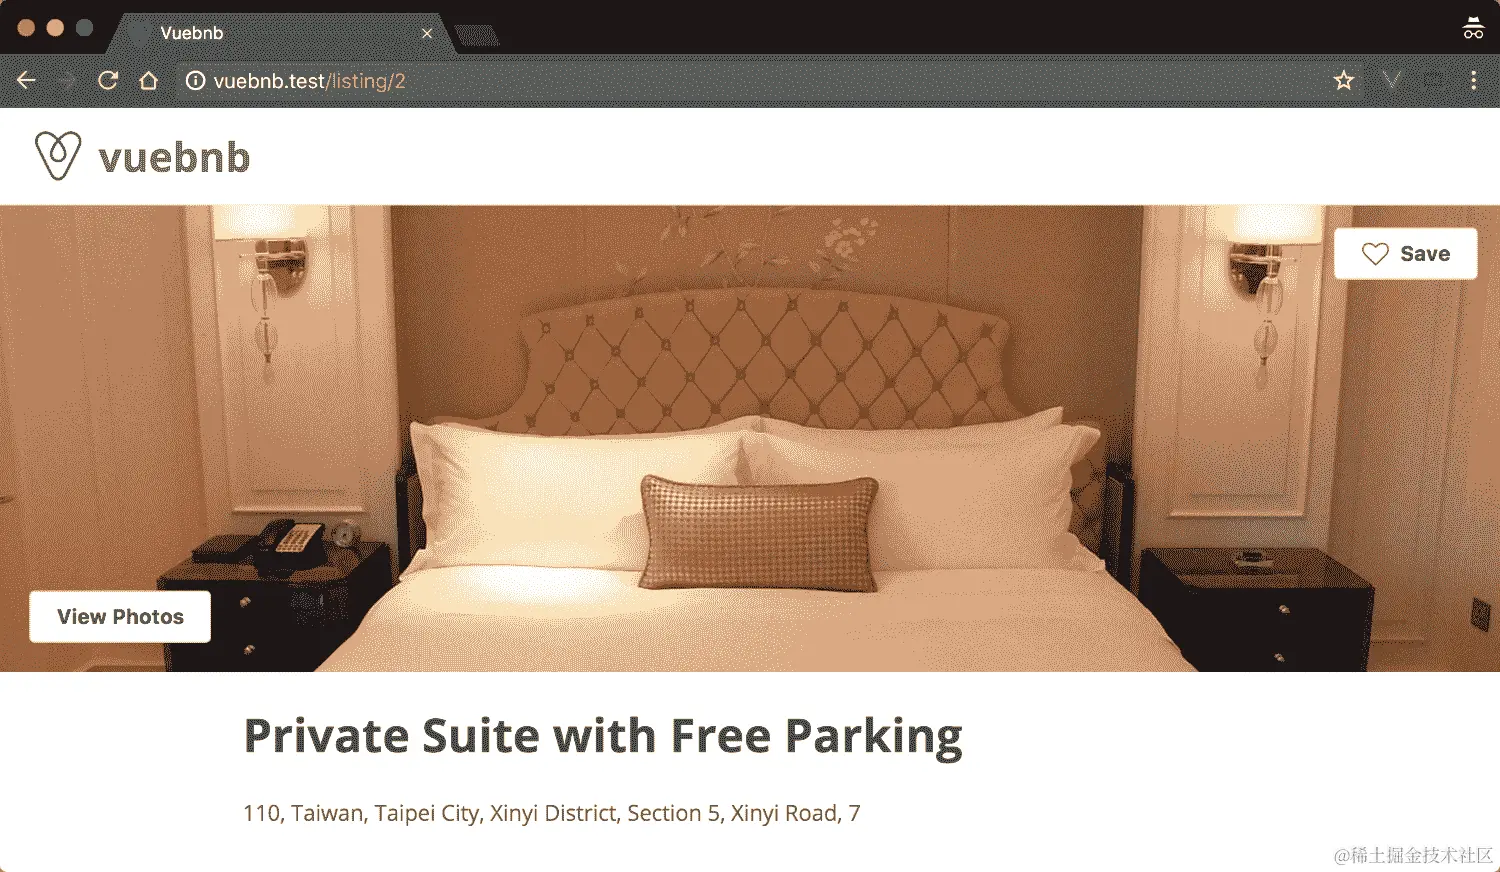Toggle the Save heart button

(1405, 254)
